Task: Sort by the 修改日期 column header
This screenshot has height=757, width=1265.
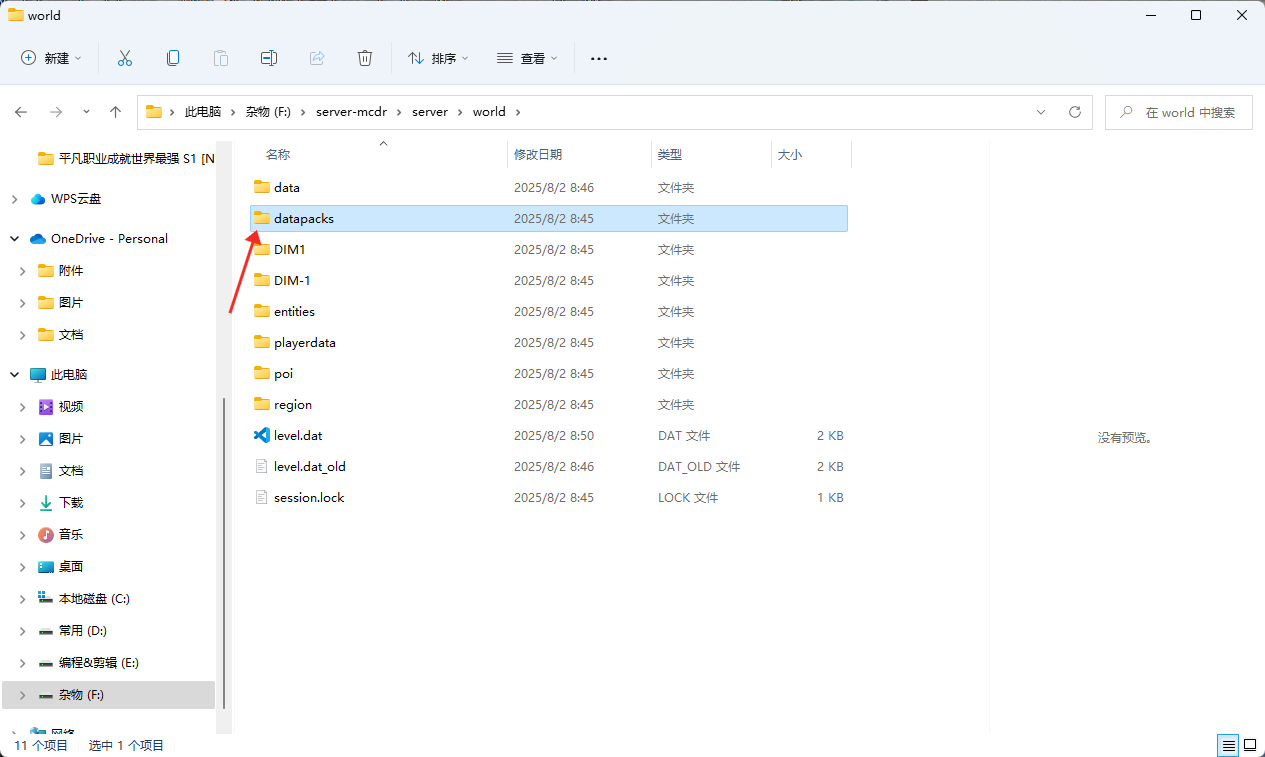Action: (x=538, y=155)
